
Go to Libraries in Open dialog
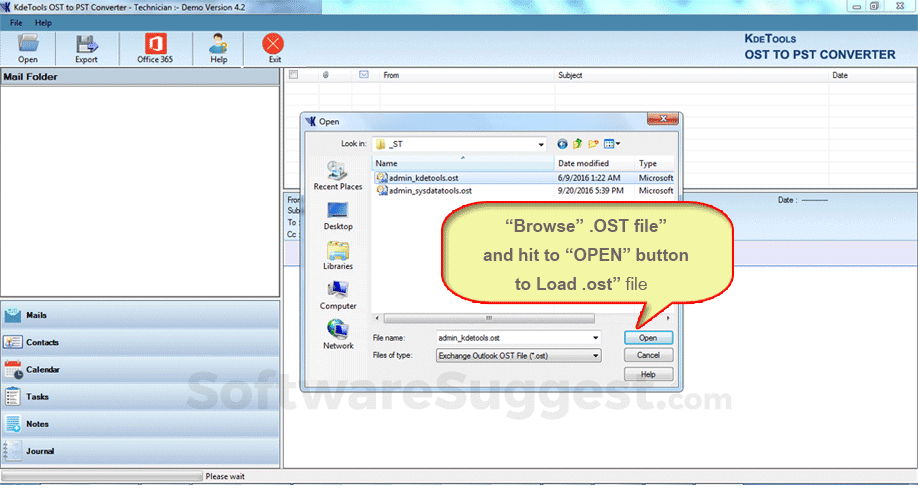pyautogui.click(x=338, y=255)
